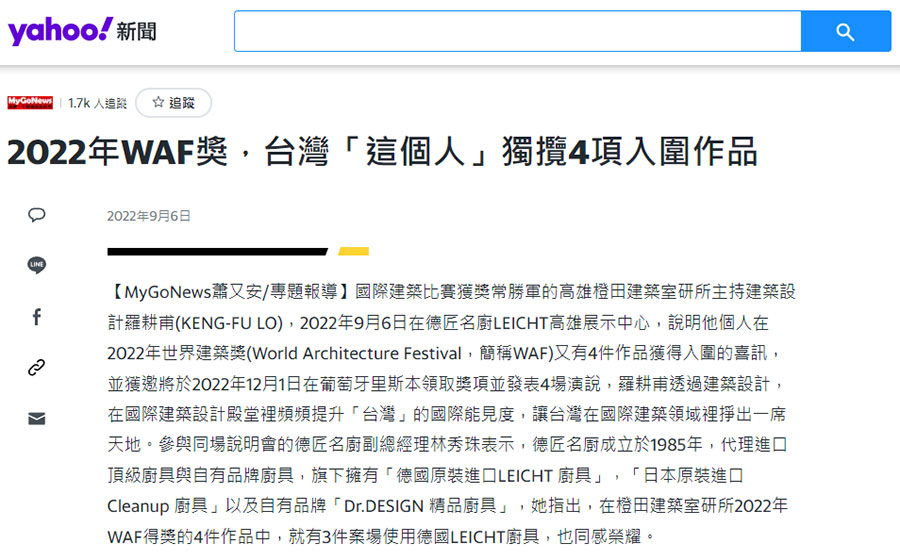
Task: Click 'Cleanup 廚具' text in article
Action: [158, 506]
